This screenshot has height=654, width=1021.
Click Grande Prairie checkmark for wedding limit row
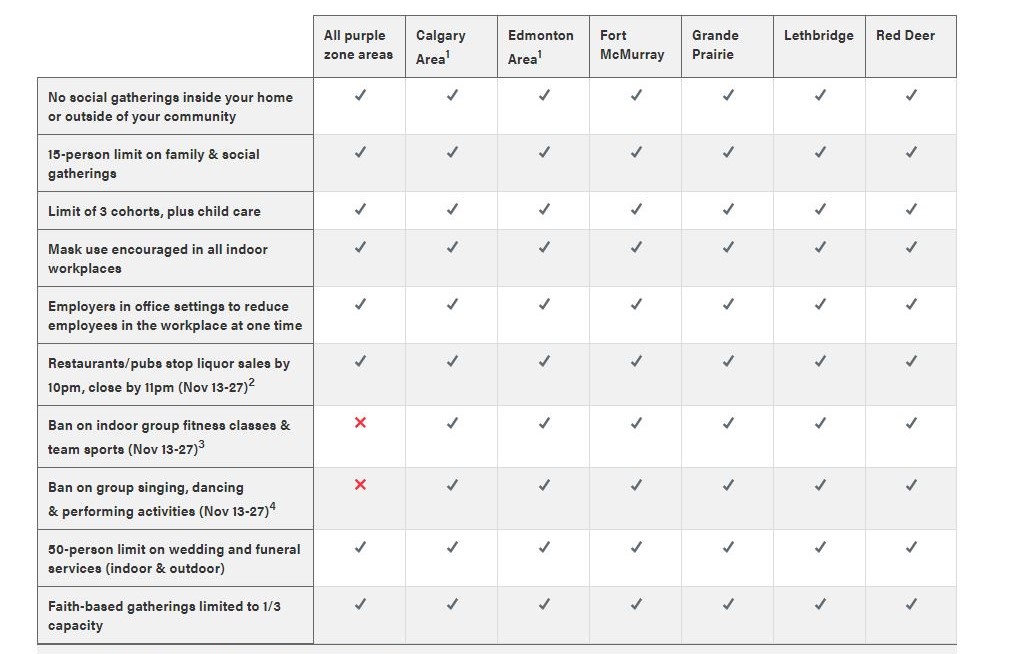click(x=728, y=547)
